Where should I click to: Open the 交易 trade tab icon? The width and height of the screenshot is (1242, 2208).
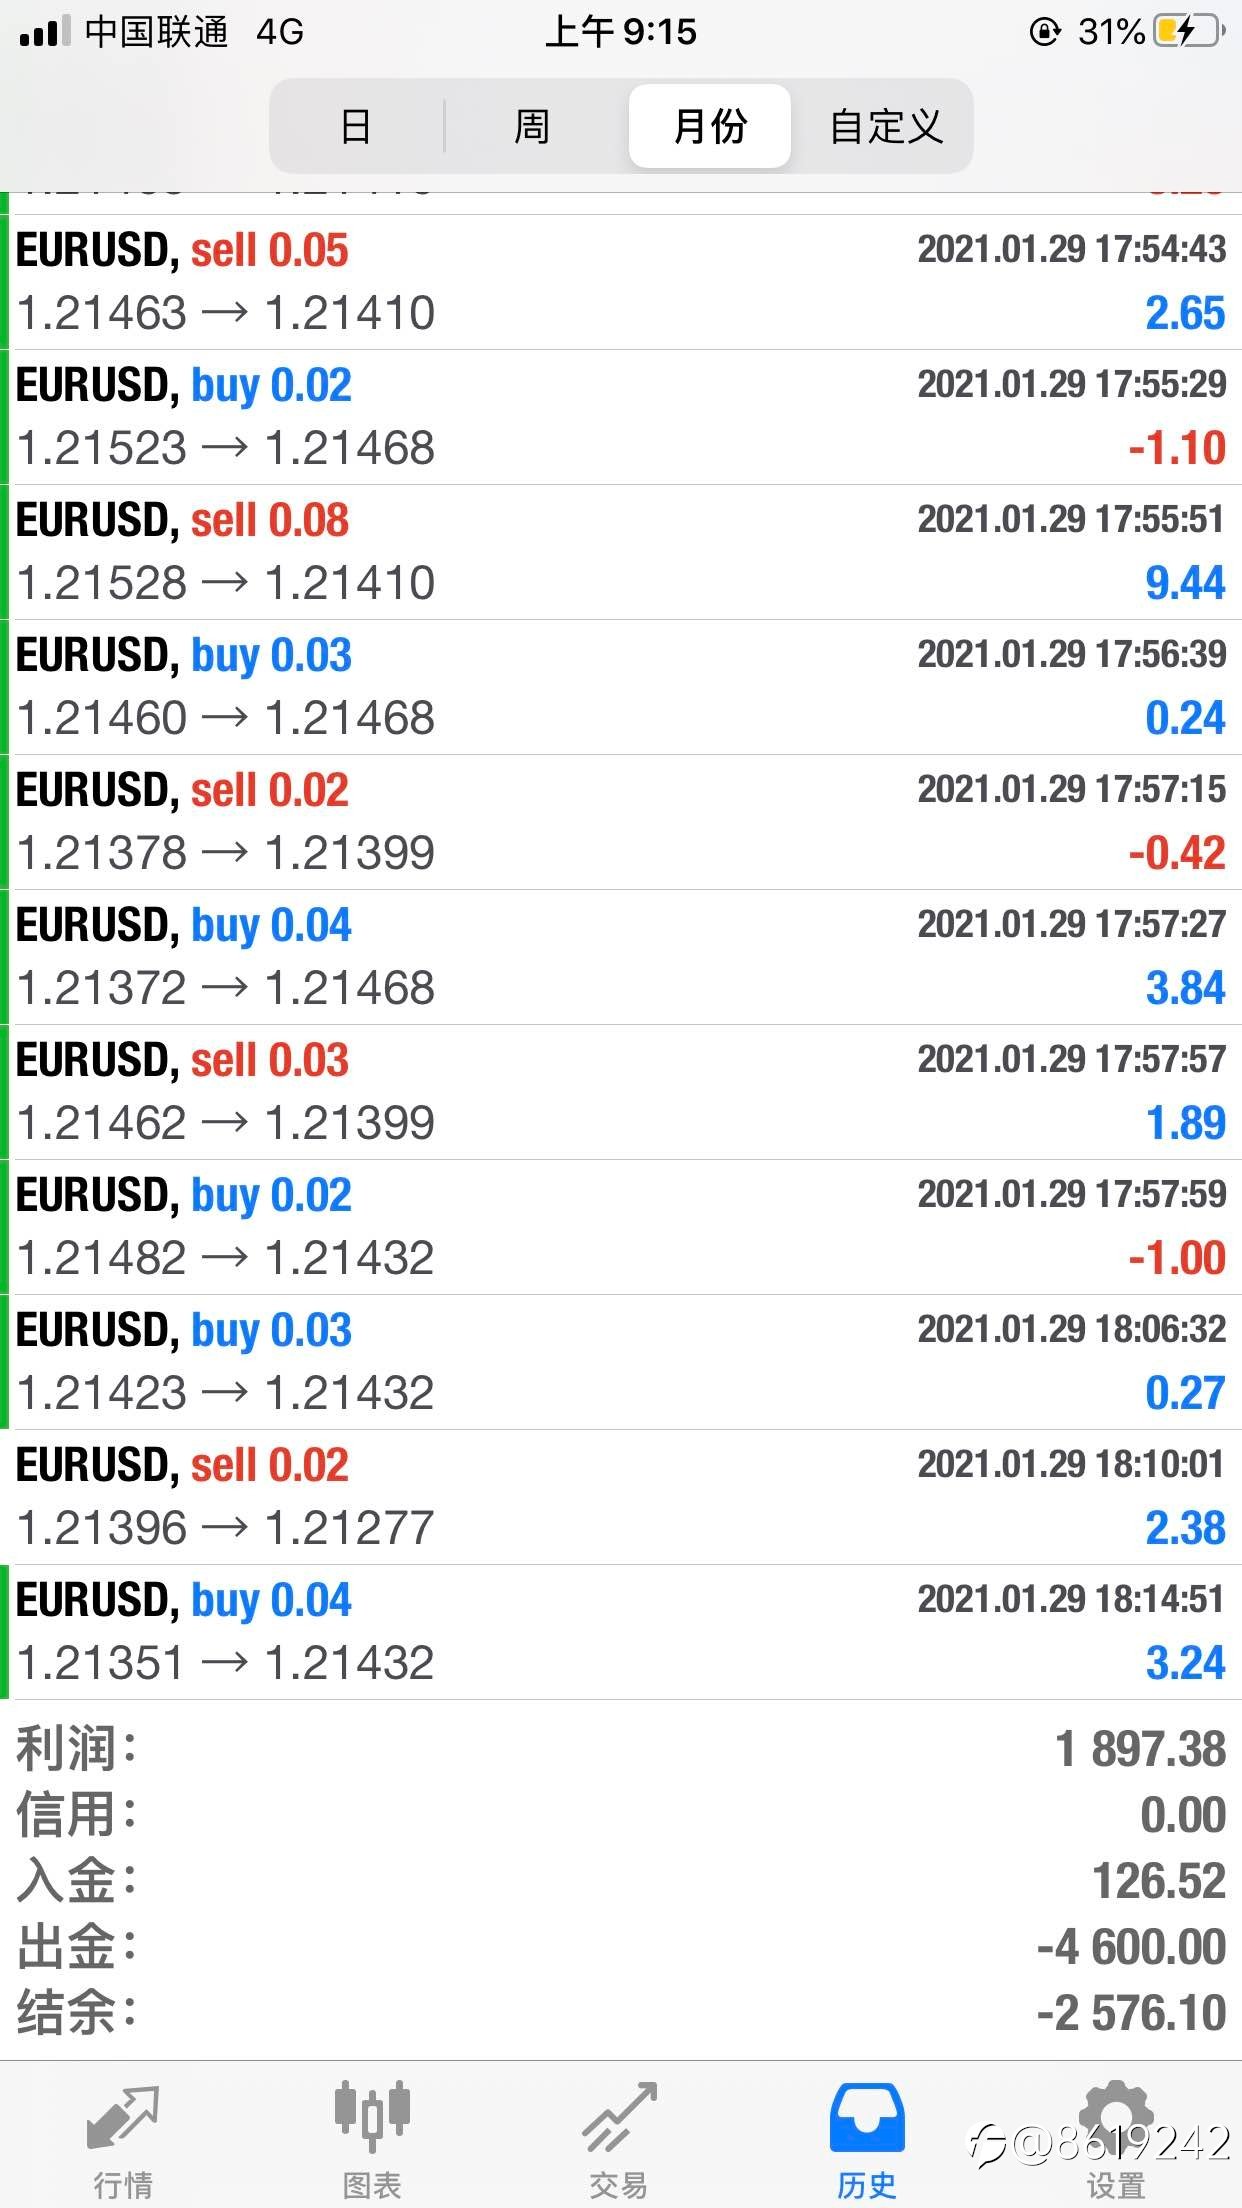620,2115
